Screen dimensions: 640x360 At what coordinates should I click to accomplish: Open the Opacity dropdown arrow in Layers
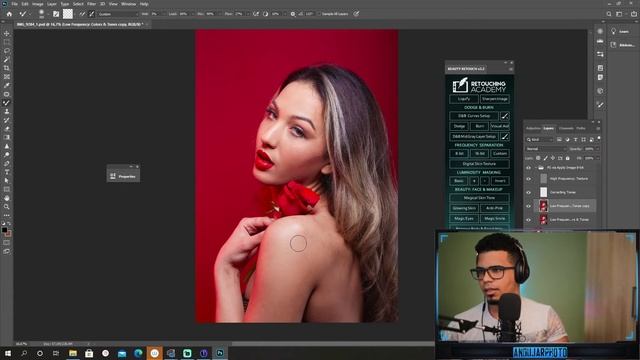pyautogui.click(x=598, y=149)
